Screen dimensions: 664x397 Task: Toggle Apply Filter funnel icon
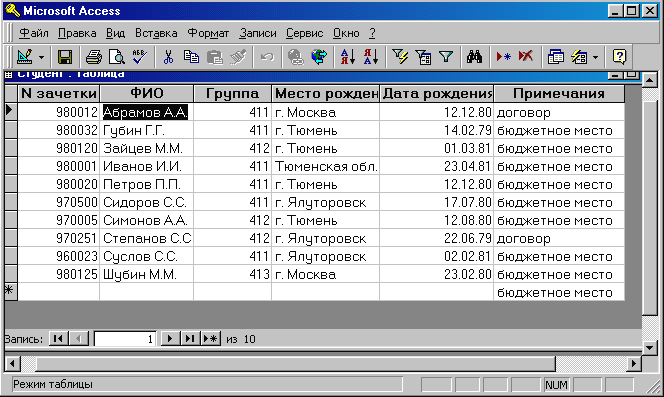click(x=446, y=57)
